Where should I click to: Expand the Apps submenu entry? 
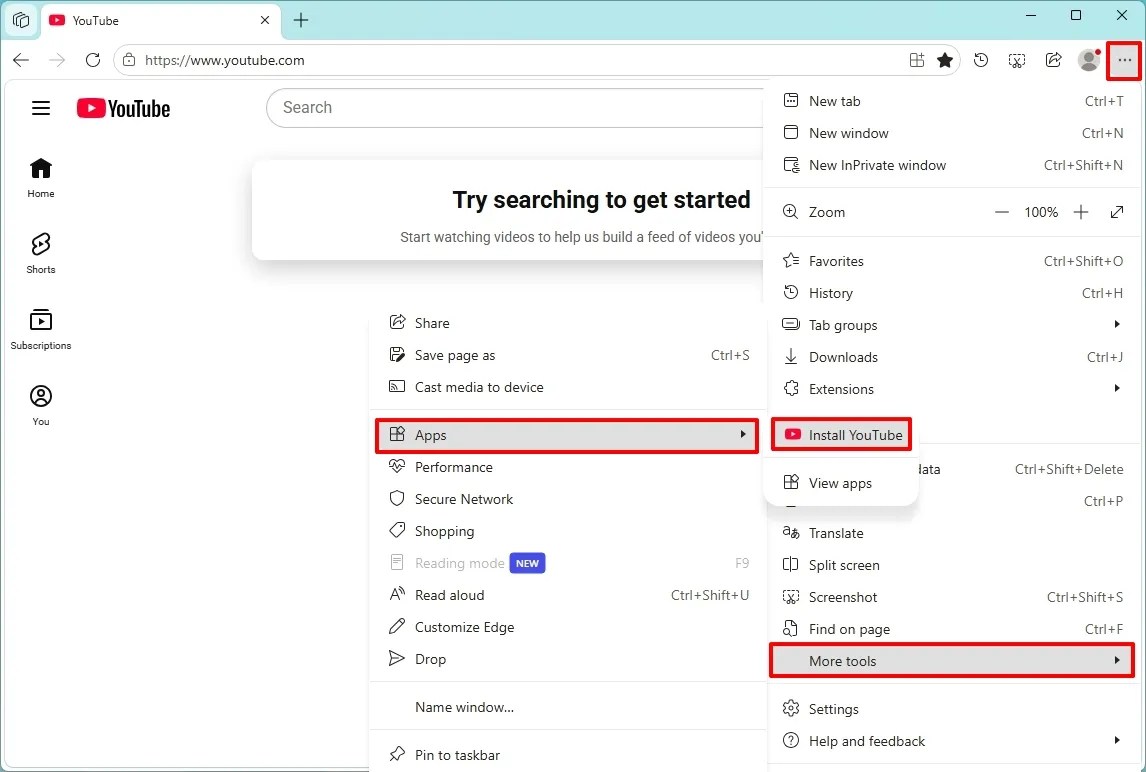tap(567, 435)
